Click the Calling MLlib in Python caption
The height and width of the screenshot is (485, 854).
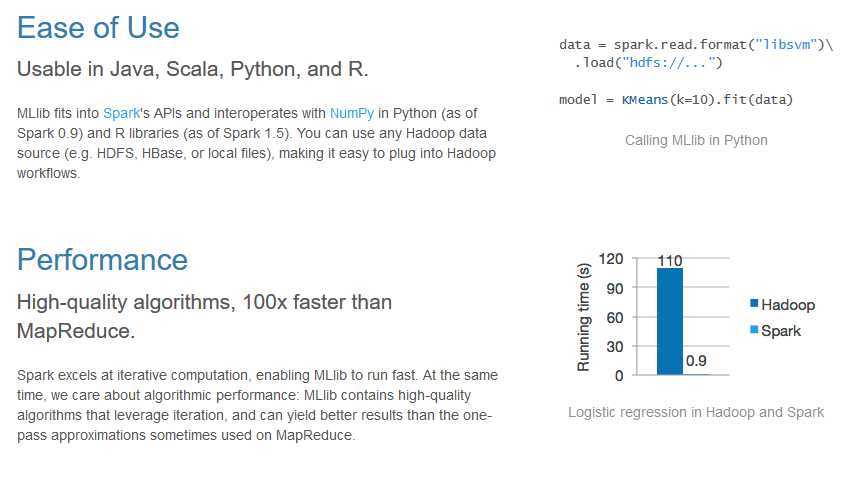696,141
